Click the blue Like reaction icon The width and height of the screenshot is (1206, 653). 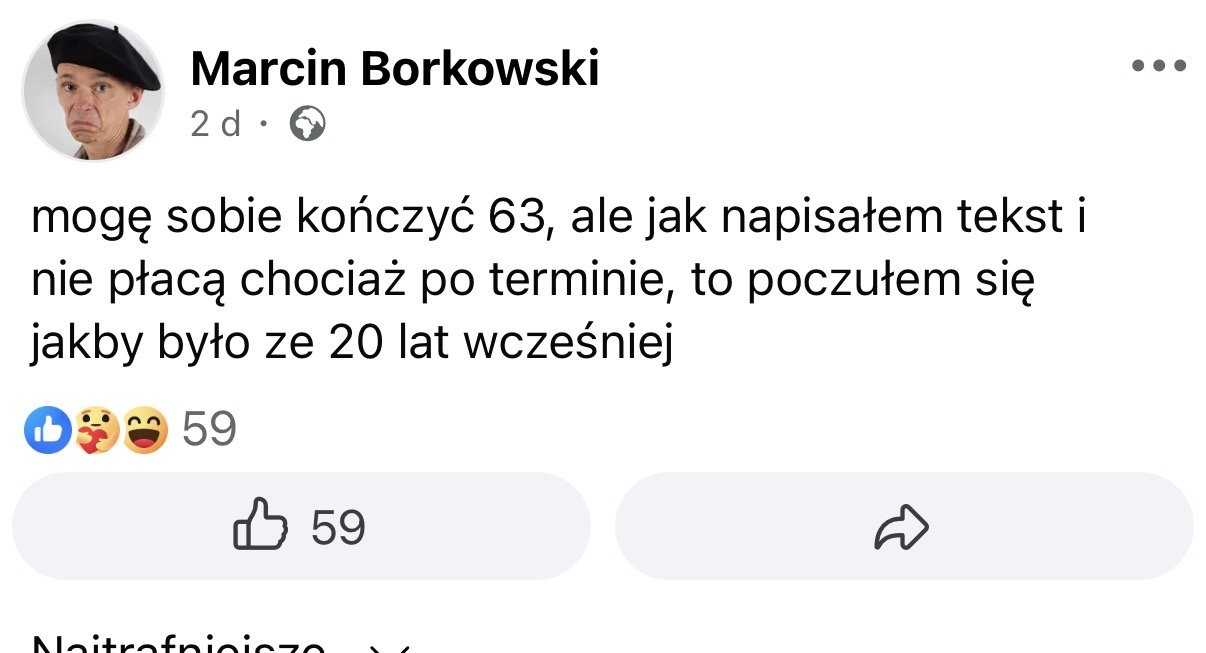(x=48, y=430)
